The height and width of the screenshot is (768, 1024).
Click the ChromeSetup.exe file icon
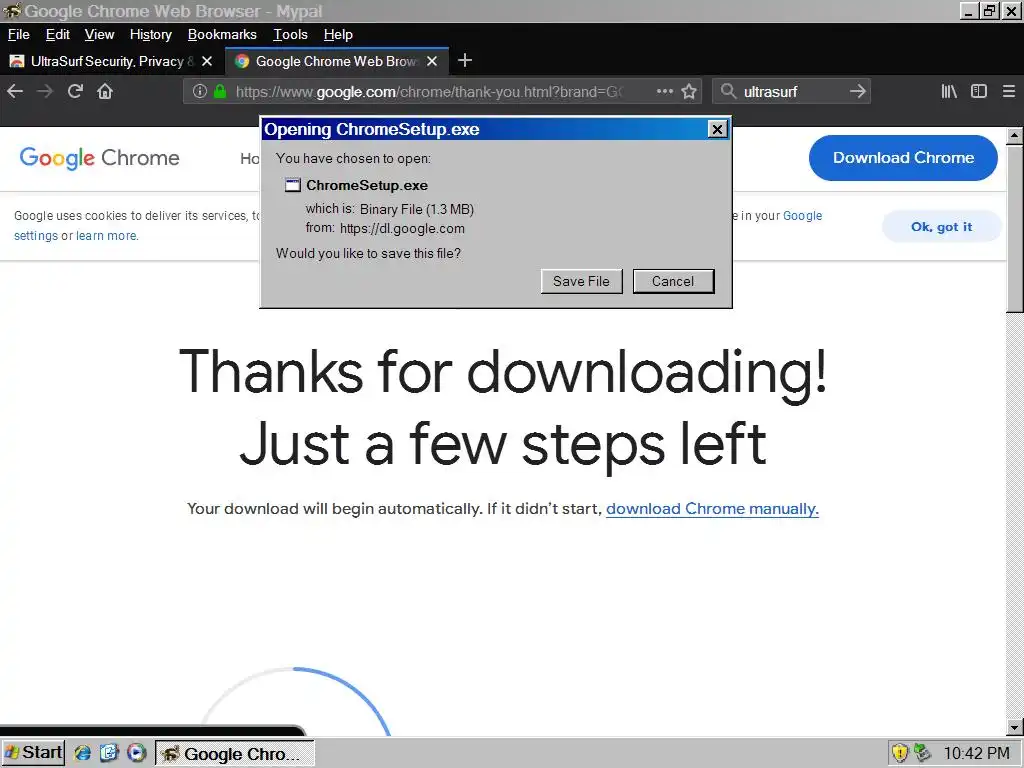(293, 185)
